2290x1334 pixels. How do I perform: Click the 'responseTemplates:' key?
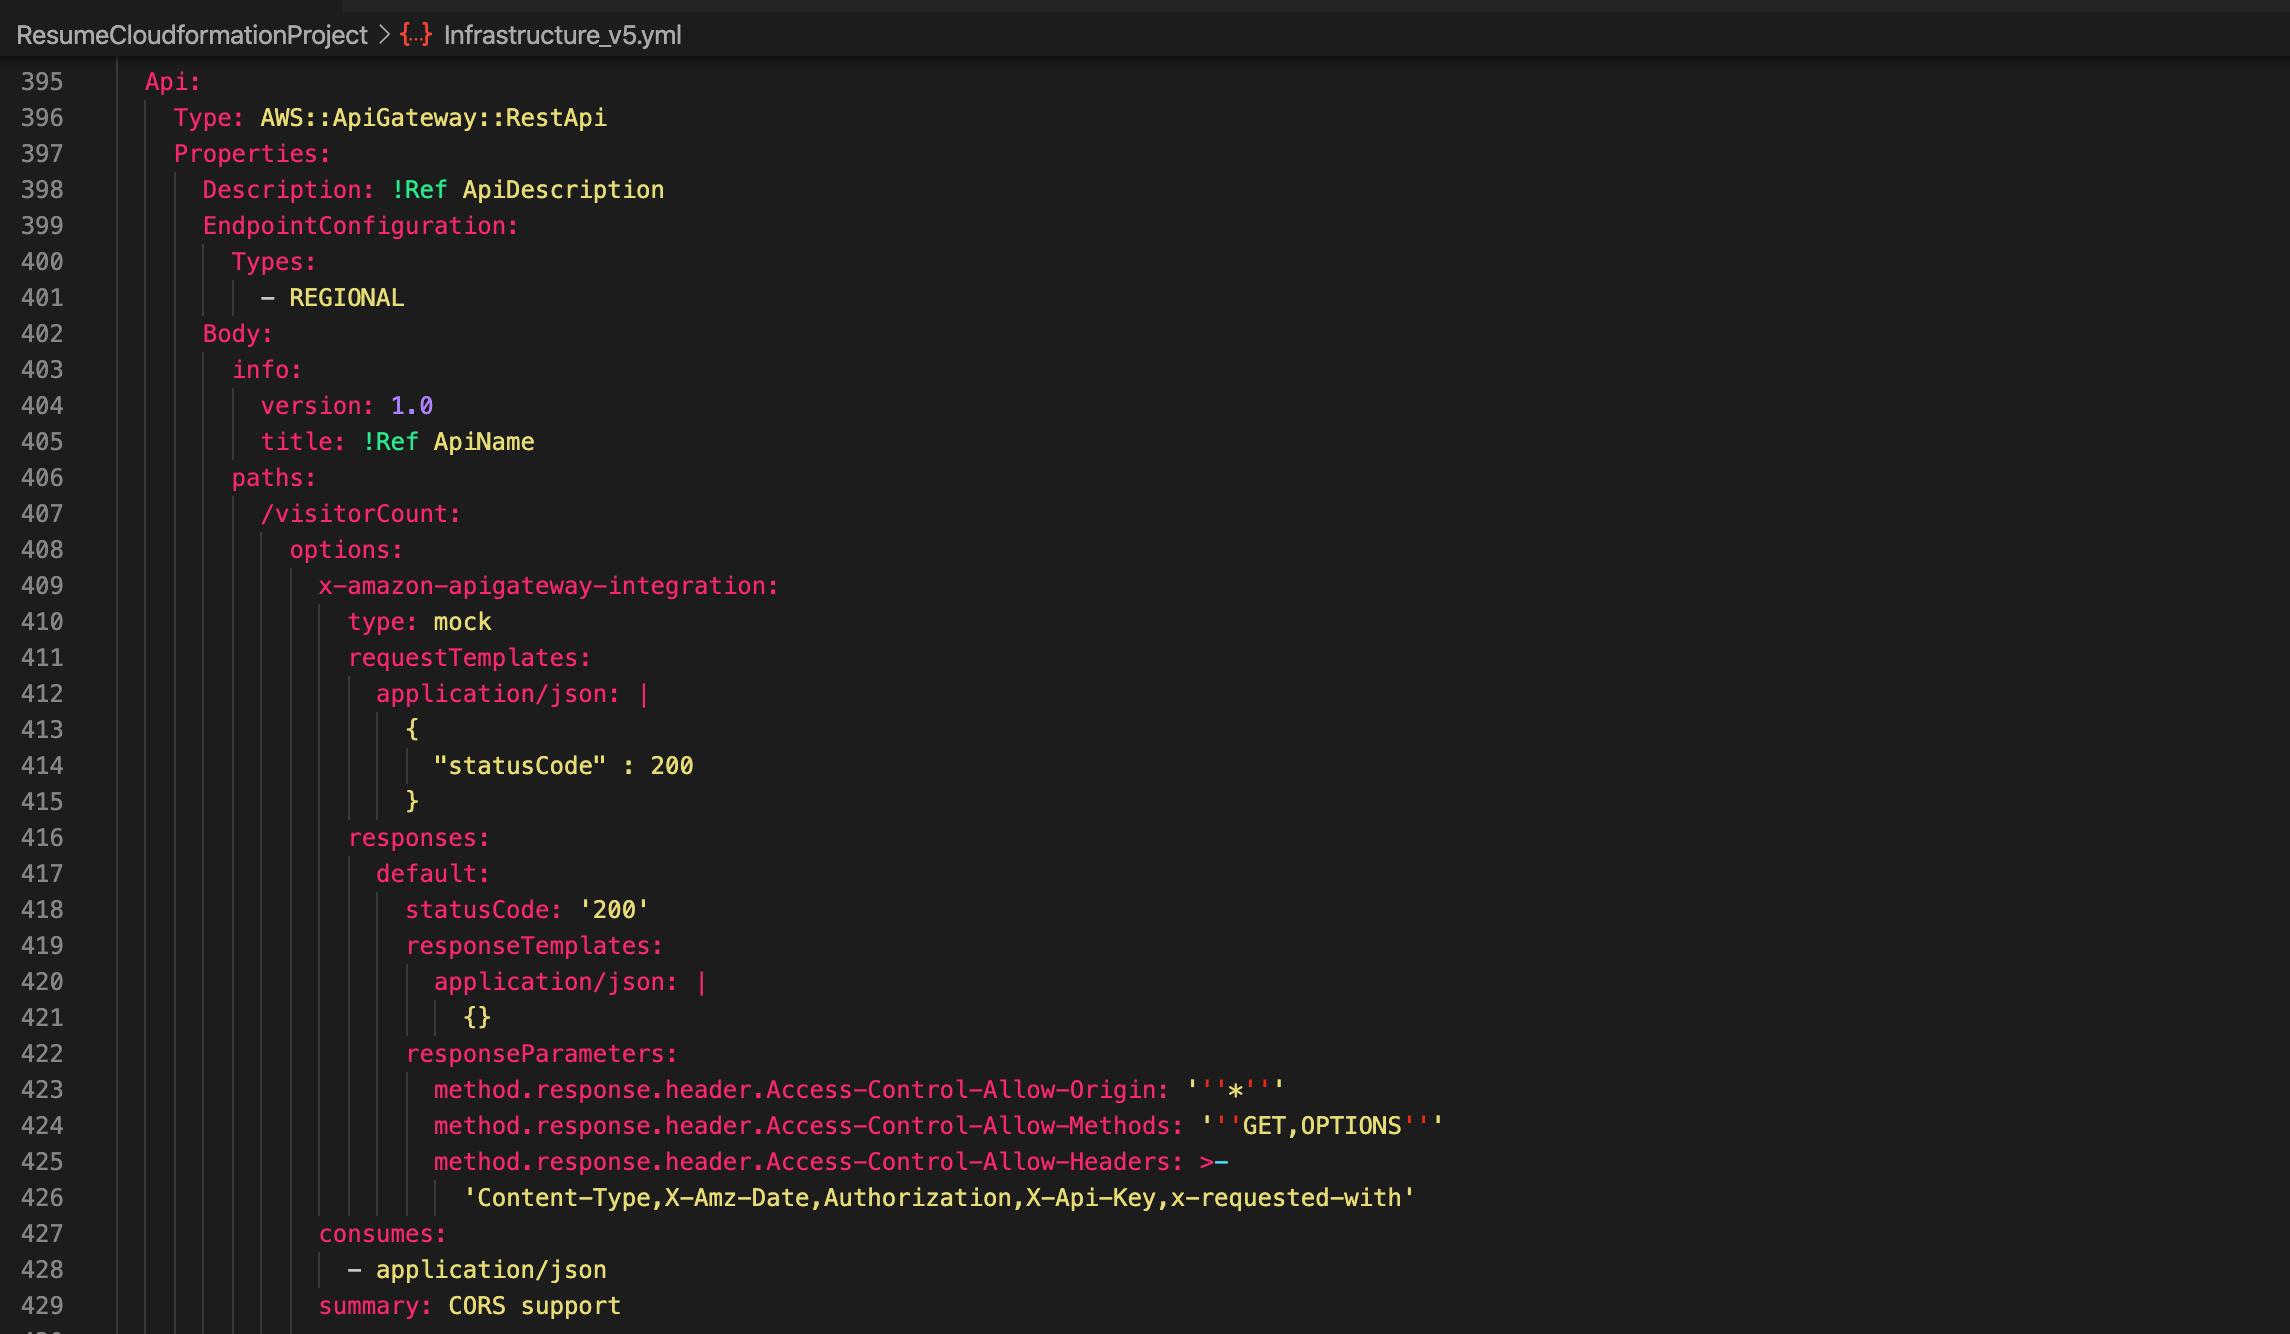534,946
